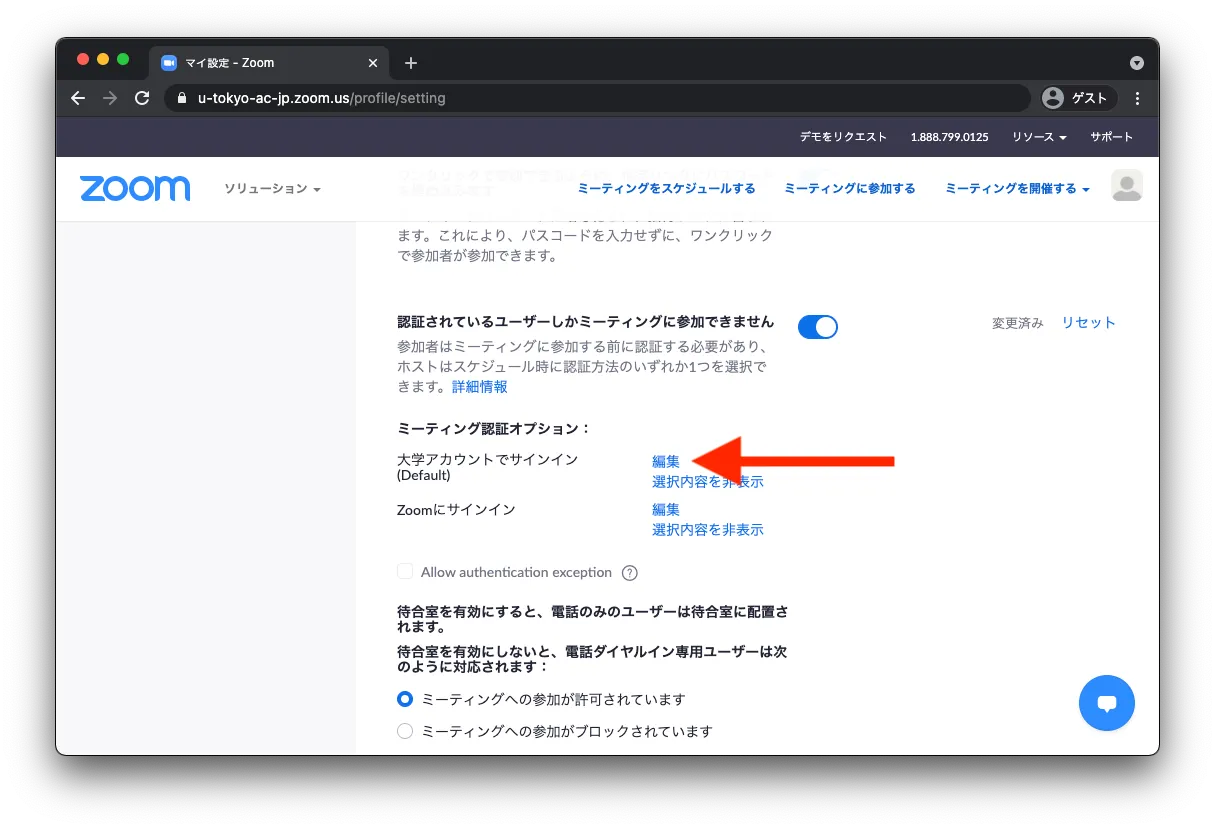Click ミーティングをスケジュールする menu item
Image resolution: width=1215 pixels, height=829 pixels.
[x=666, y=188]
